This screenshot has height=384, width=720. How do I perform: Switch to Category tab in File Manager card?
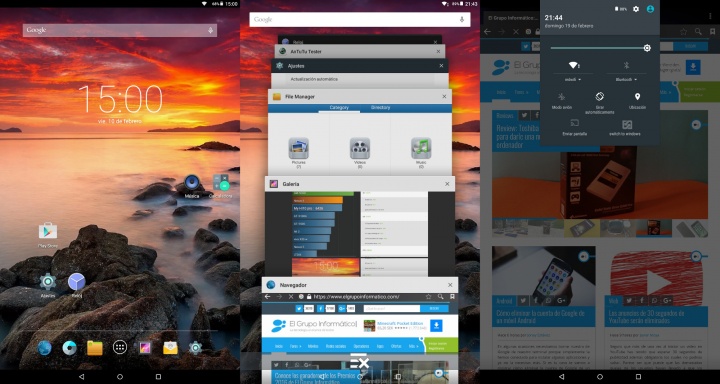339,107
